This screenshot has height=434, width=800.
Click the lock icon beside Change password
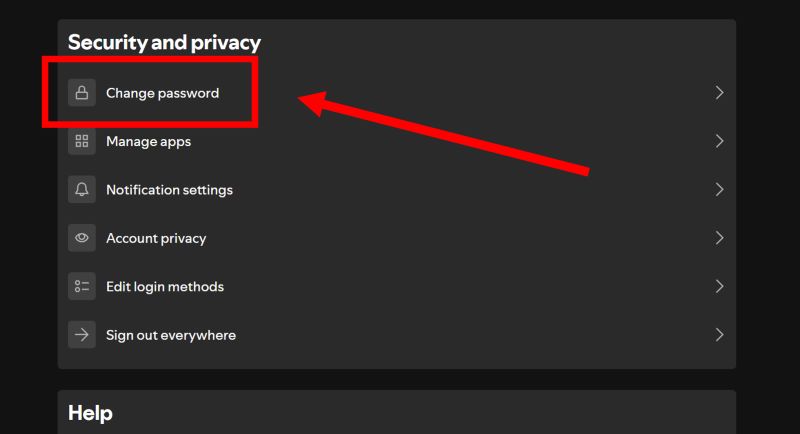[82, 93]
